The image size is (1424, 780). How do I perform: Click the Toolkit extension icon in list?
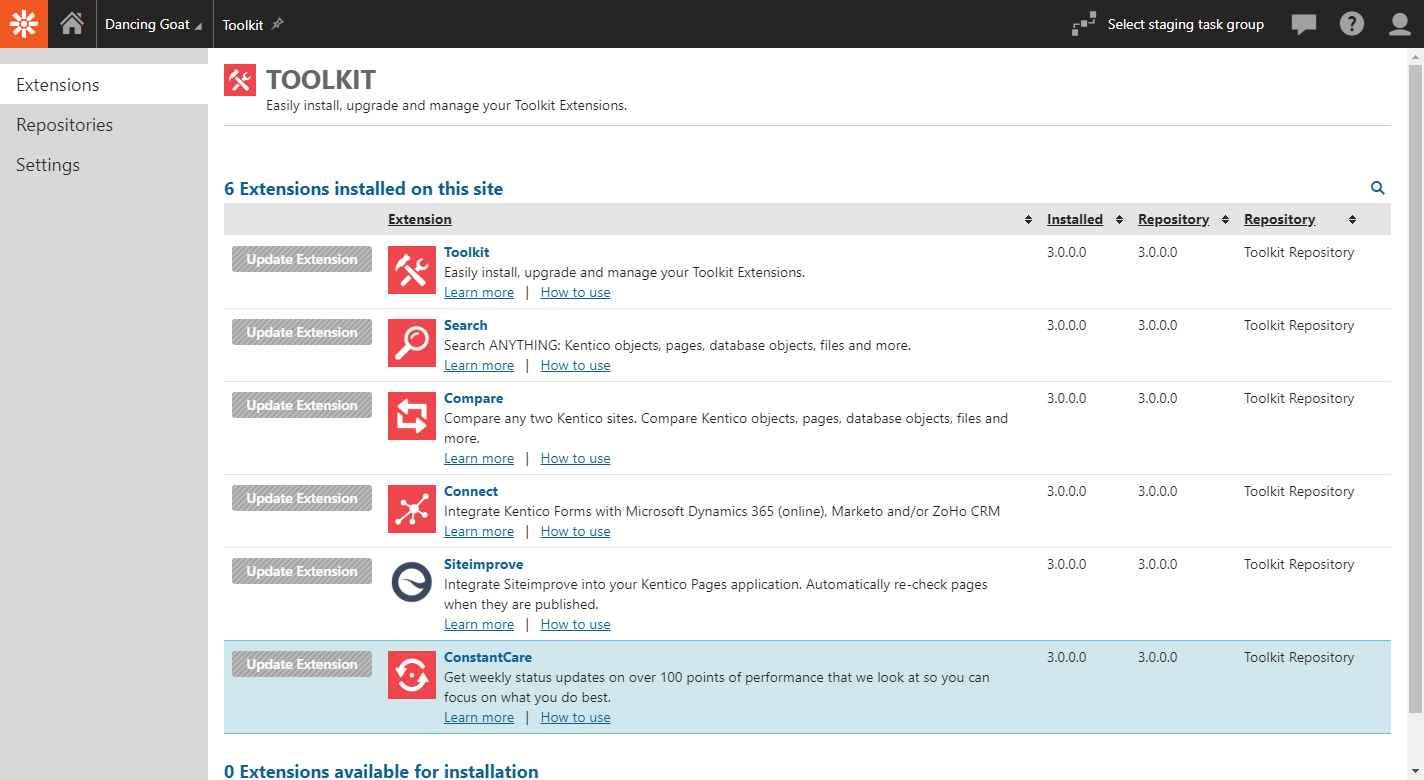[x=412, y=271]
